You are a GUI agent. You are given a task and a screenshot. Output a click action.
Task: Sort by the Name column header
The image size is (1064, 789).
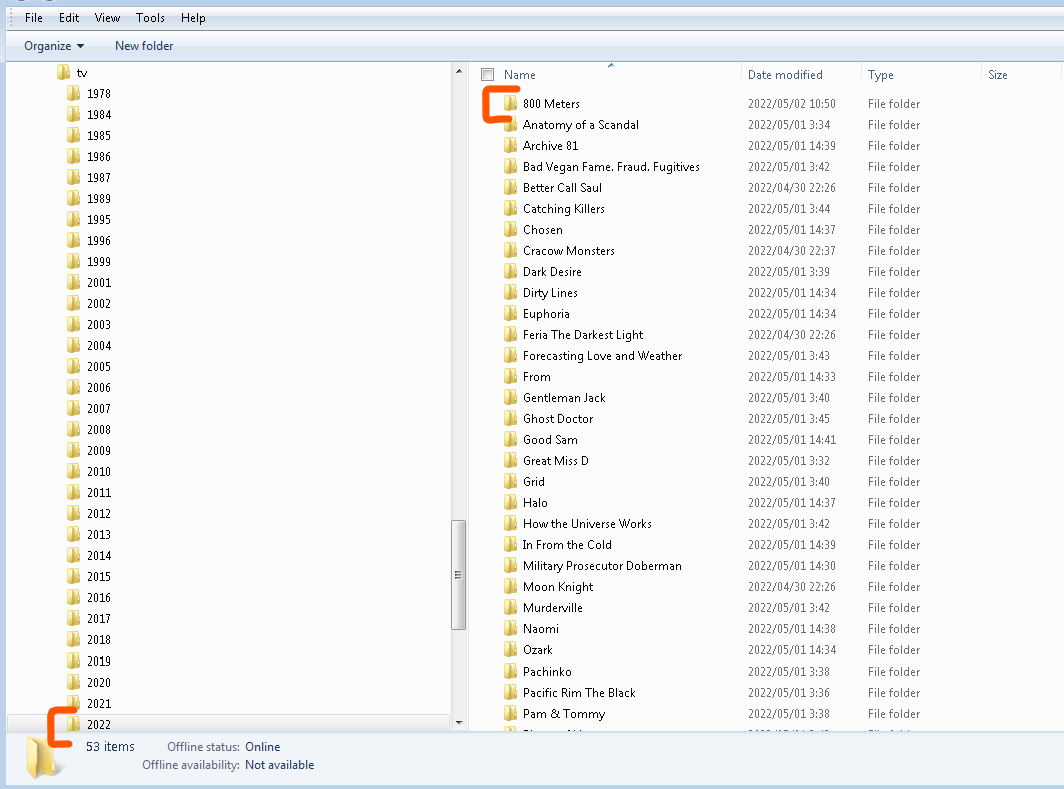[519, 75]
